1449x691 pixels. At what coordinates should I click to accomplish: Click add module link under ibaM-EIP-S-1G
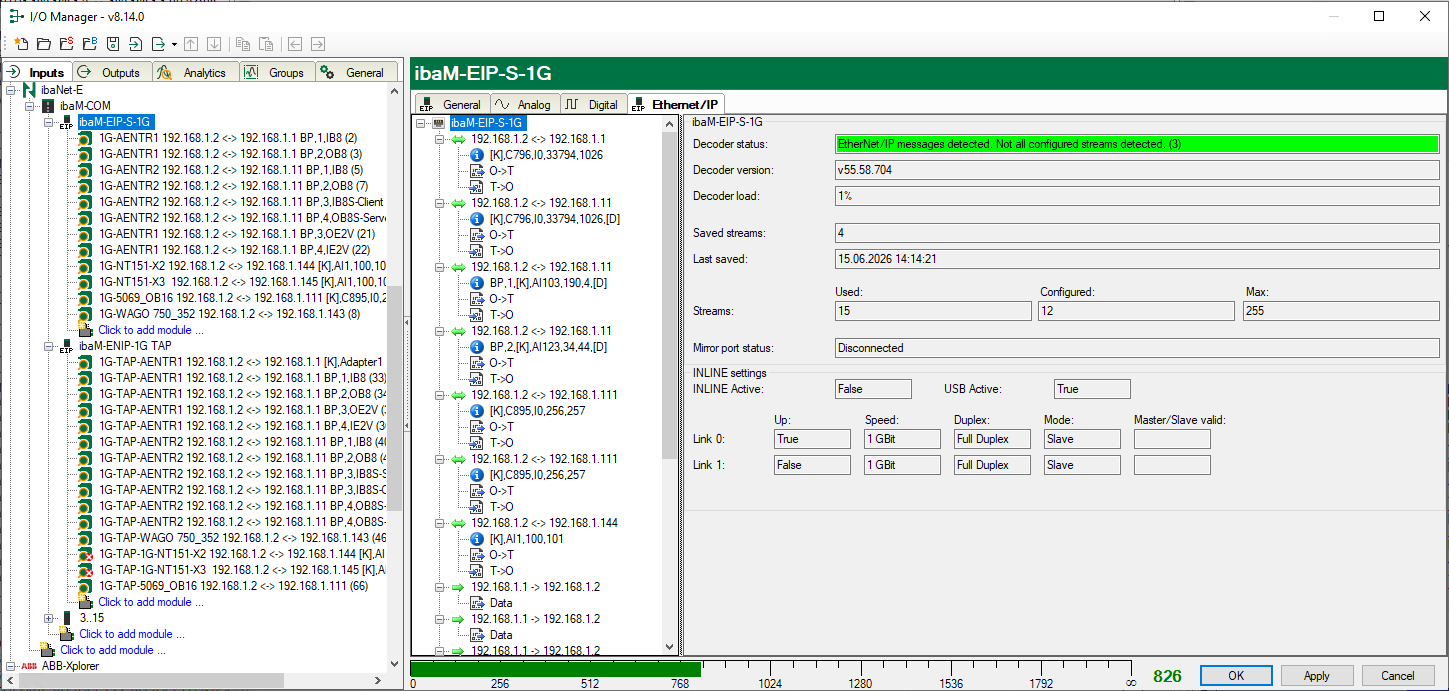[x=150, y=330]
